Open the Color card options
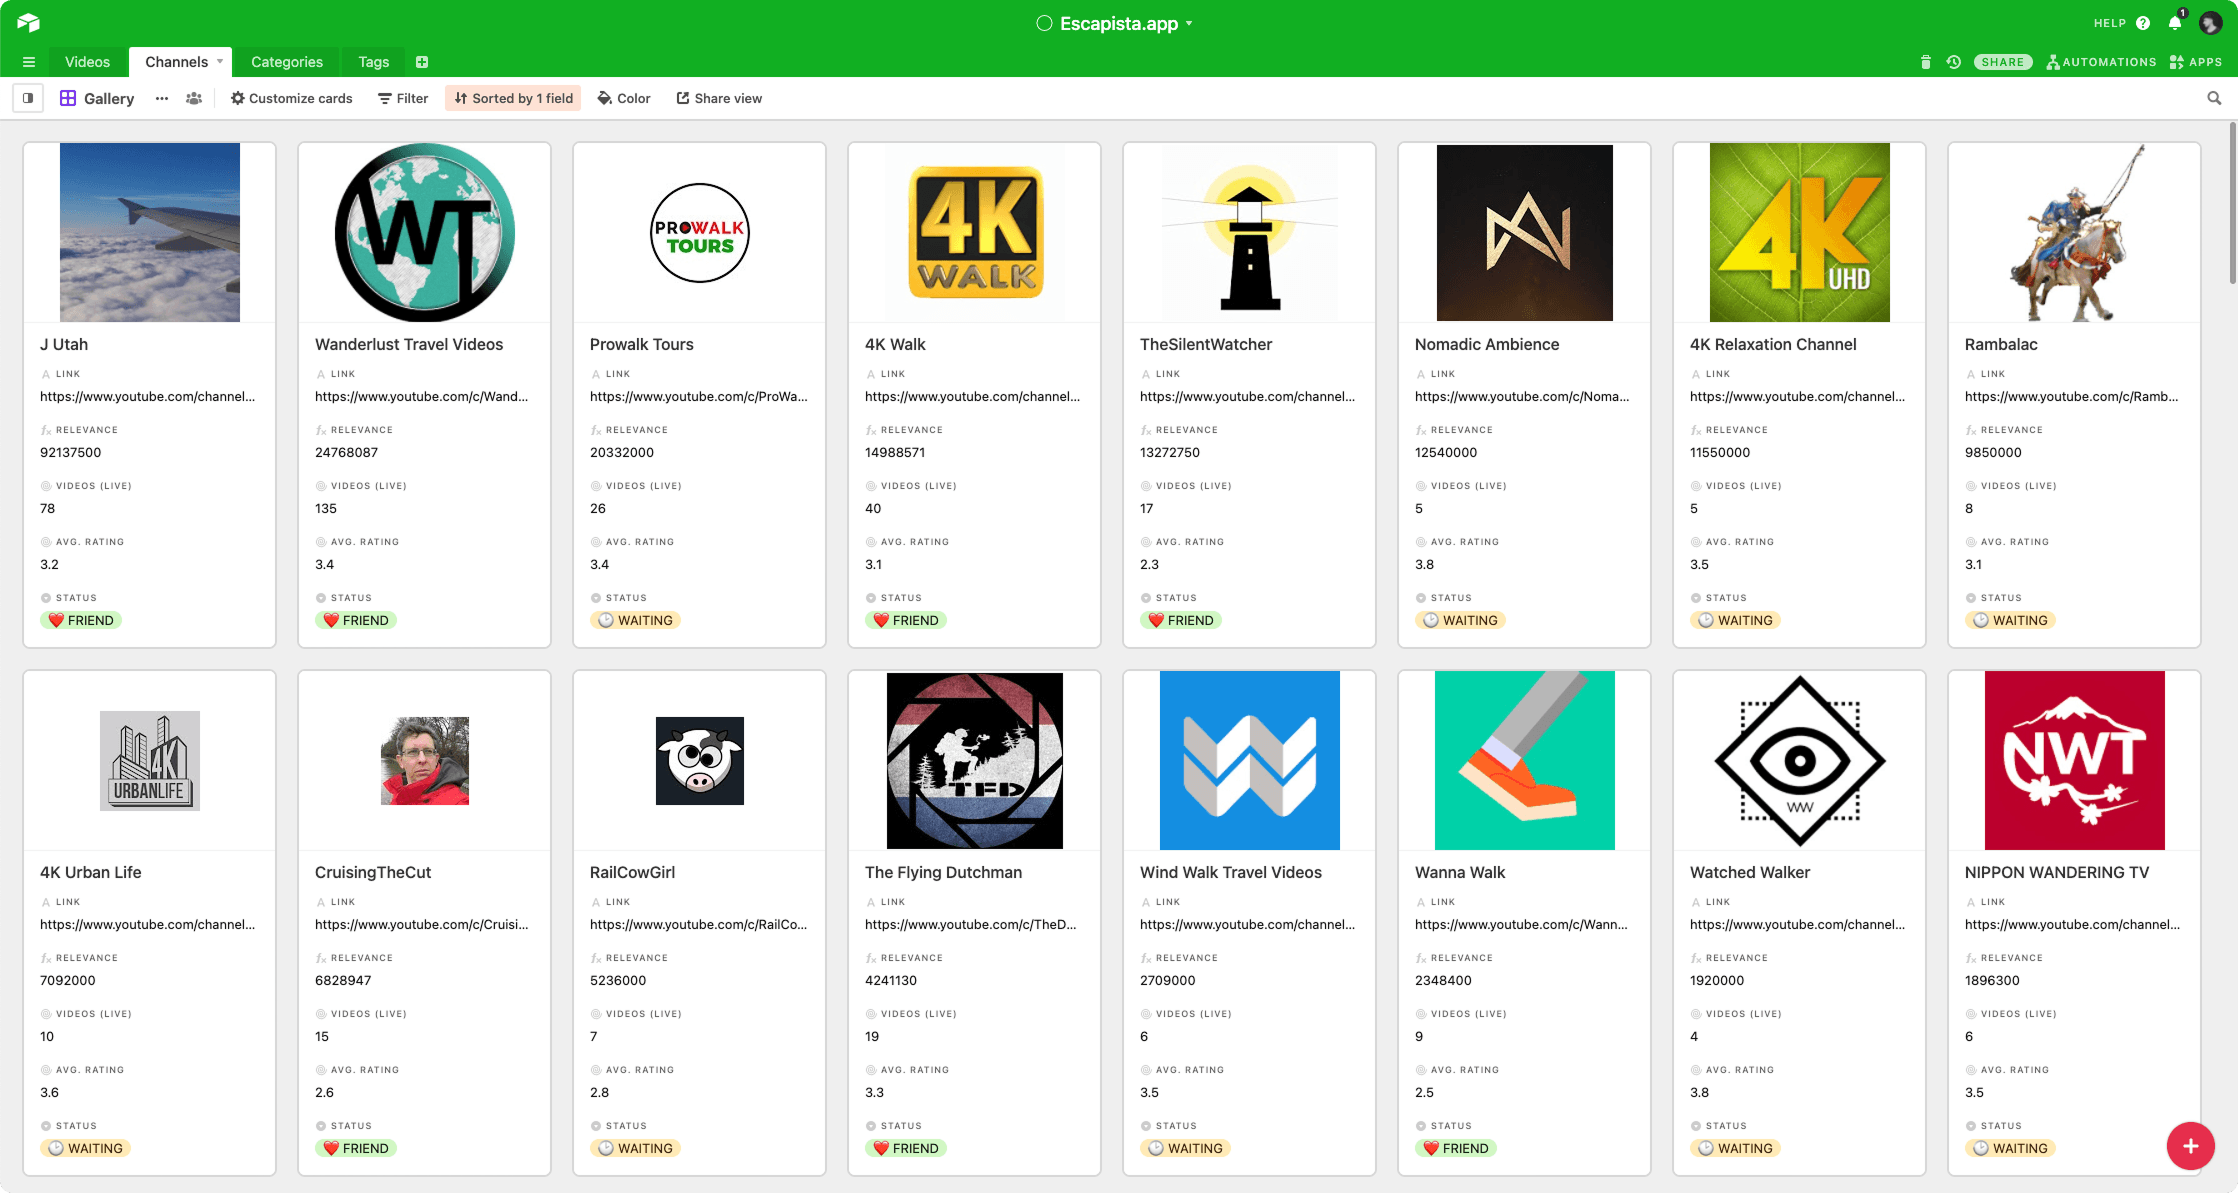The image size is (2238, 1193). tap(624, 98)
